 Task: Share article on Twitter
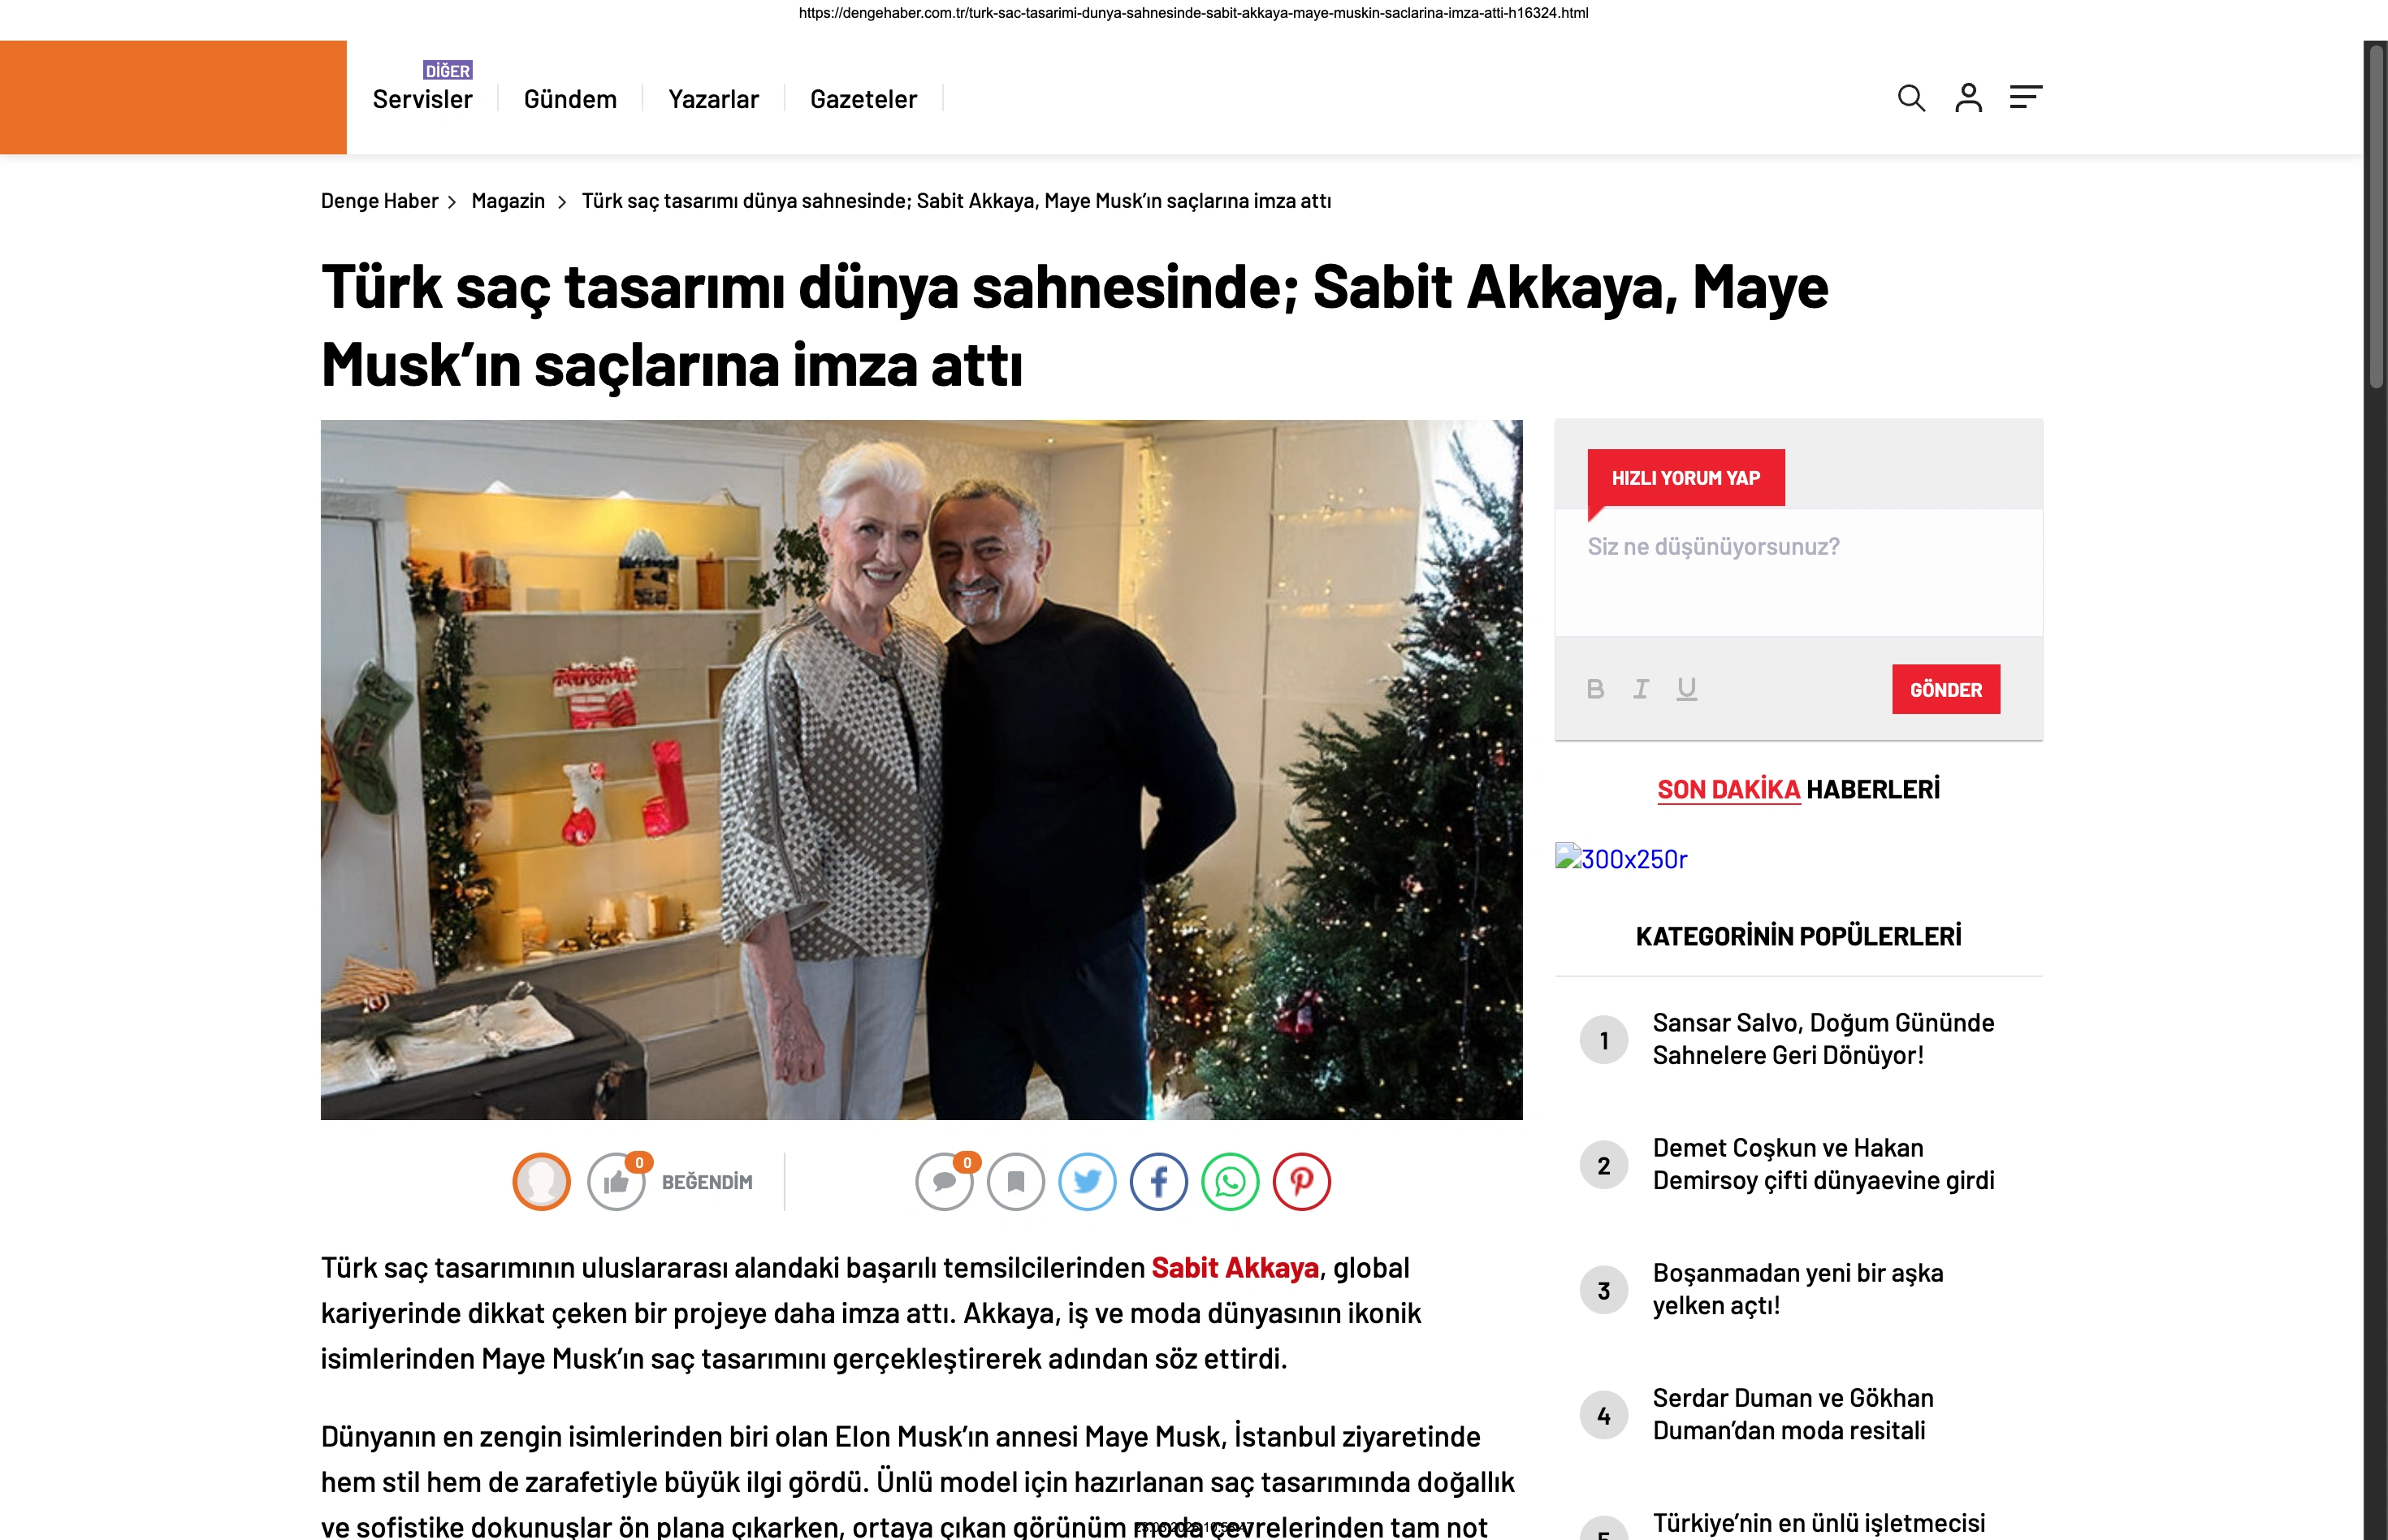[1087, 1182]
